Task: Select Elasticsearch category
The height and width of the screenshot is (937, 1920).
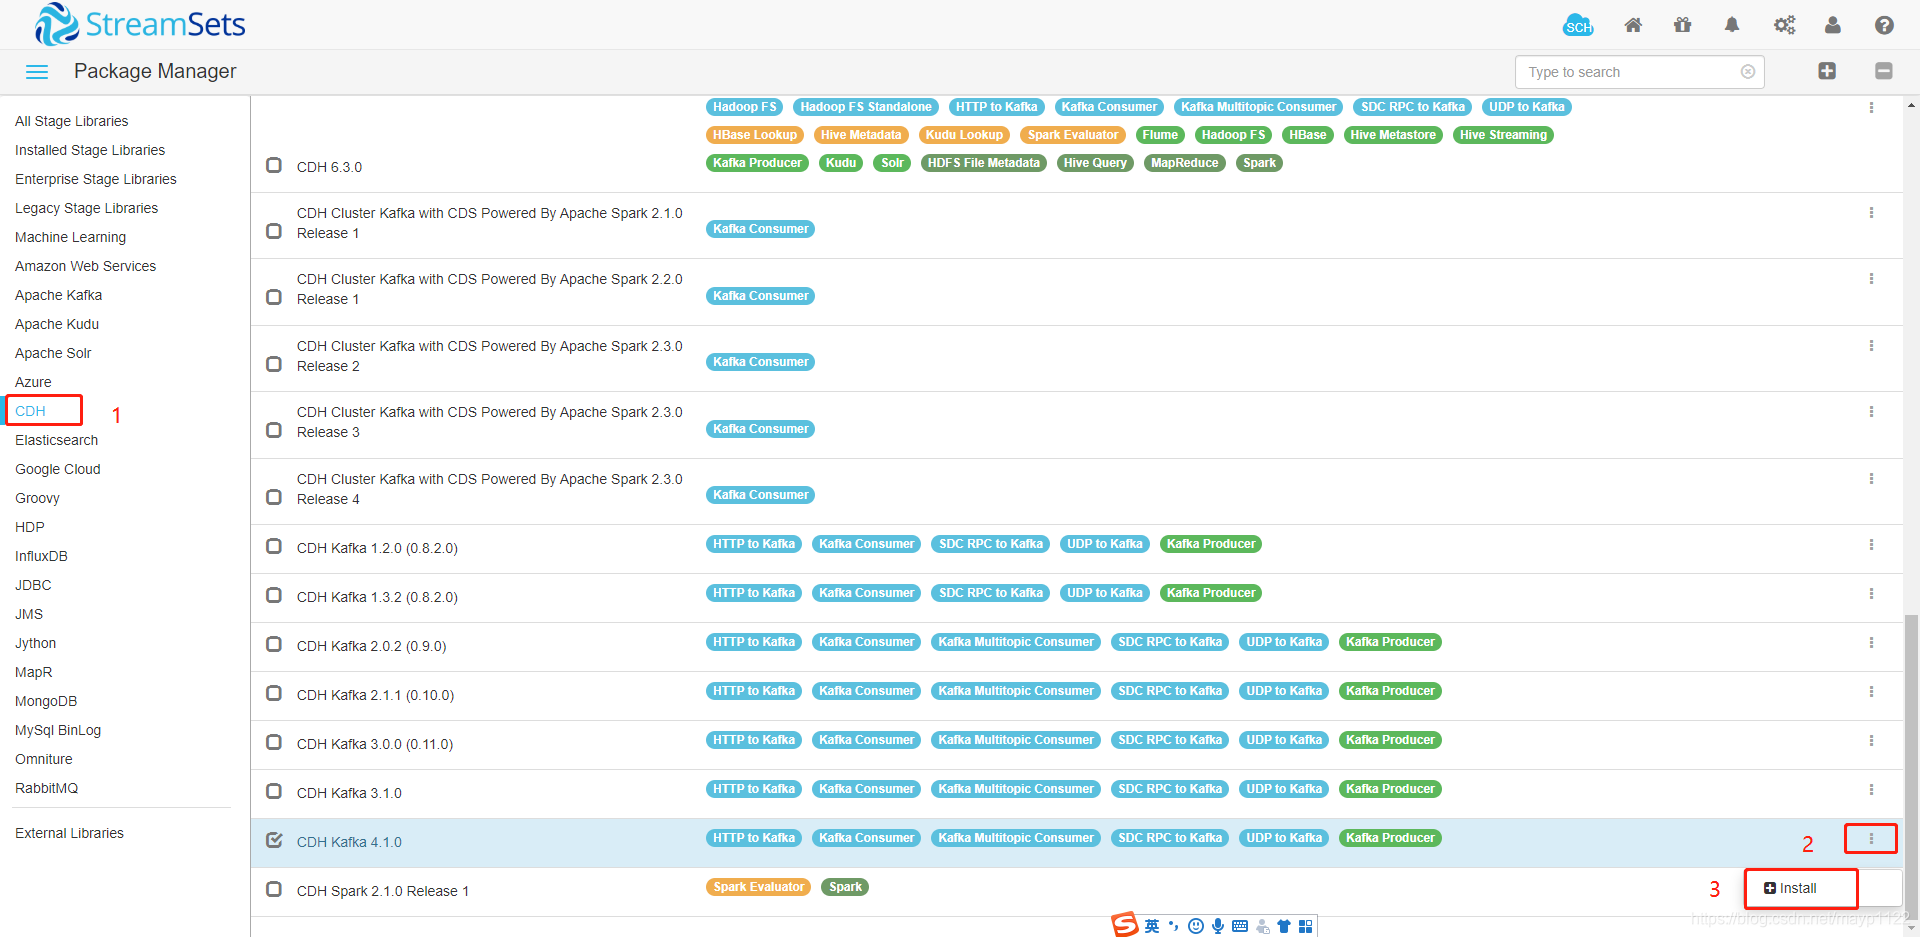Action: click(x=56, y=440)
